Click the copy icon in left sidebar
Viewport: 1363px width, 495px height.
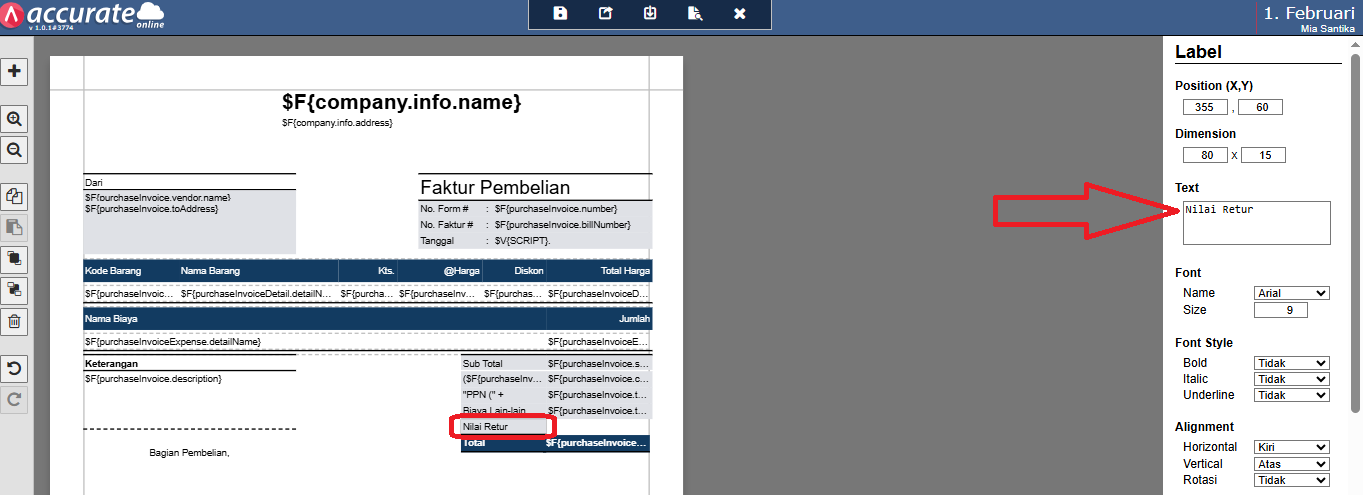[15, 196]
